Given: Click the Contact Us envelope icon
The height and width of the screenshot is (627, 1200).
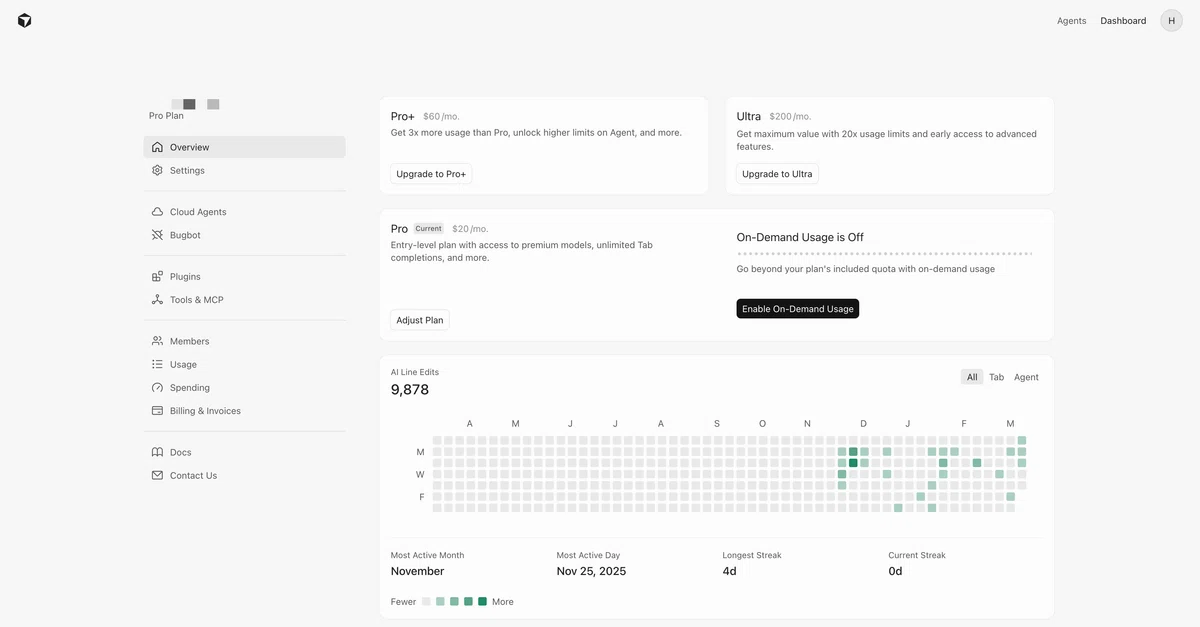Looking at the screenshot, I should (x=157, y=475).
